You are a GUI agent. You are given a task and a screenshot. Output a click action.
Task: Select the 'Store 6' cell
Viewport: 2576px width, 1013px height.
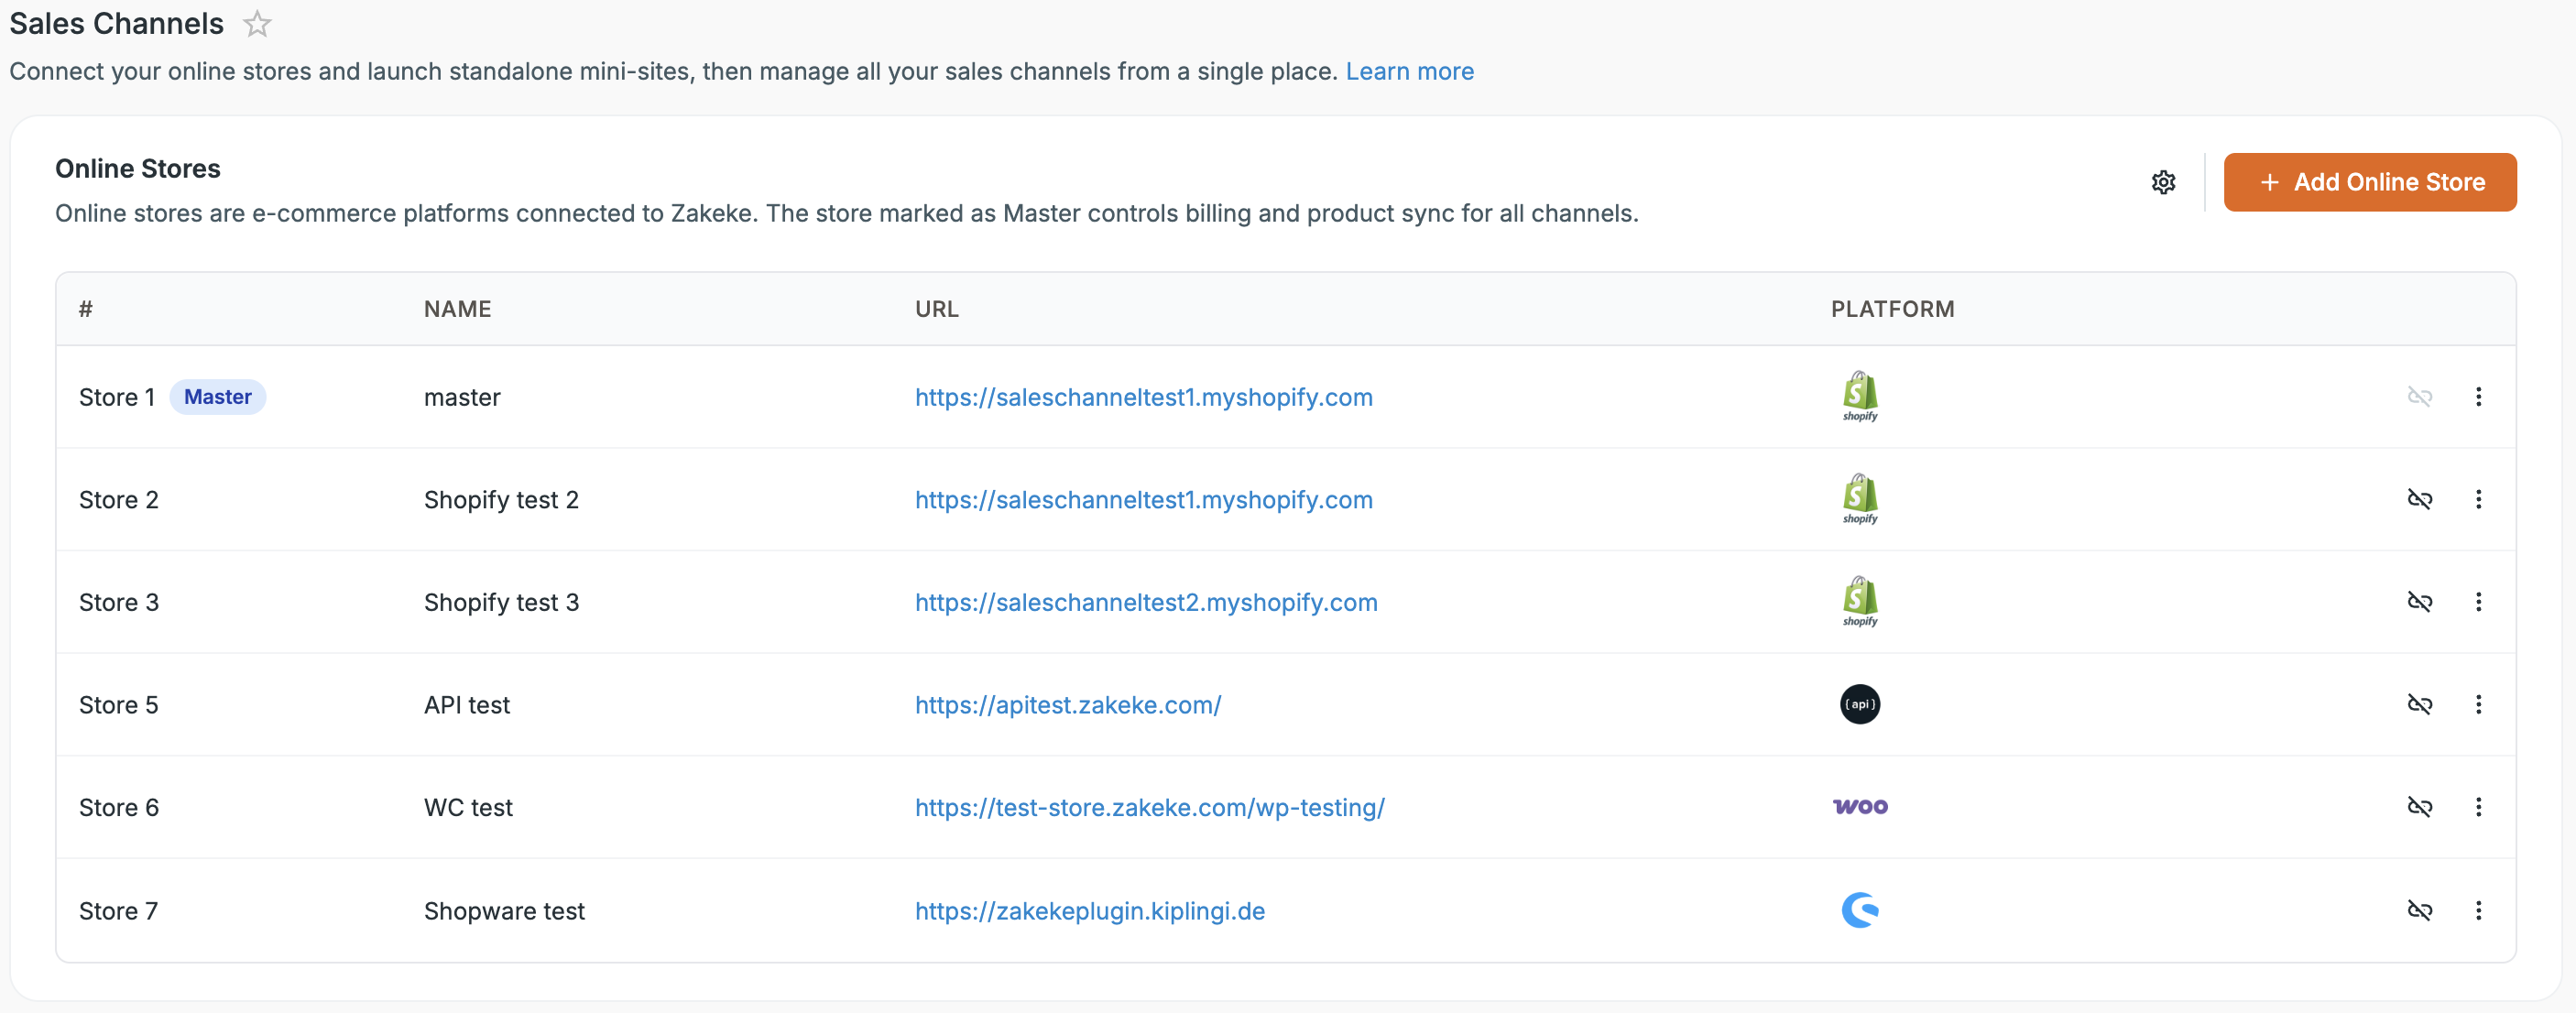(119, 807)
